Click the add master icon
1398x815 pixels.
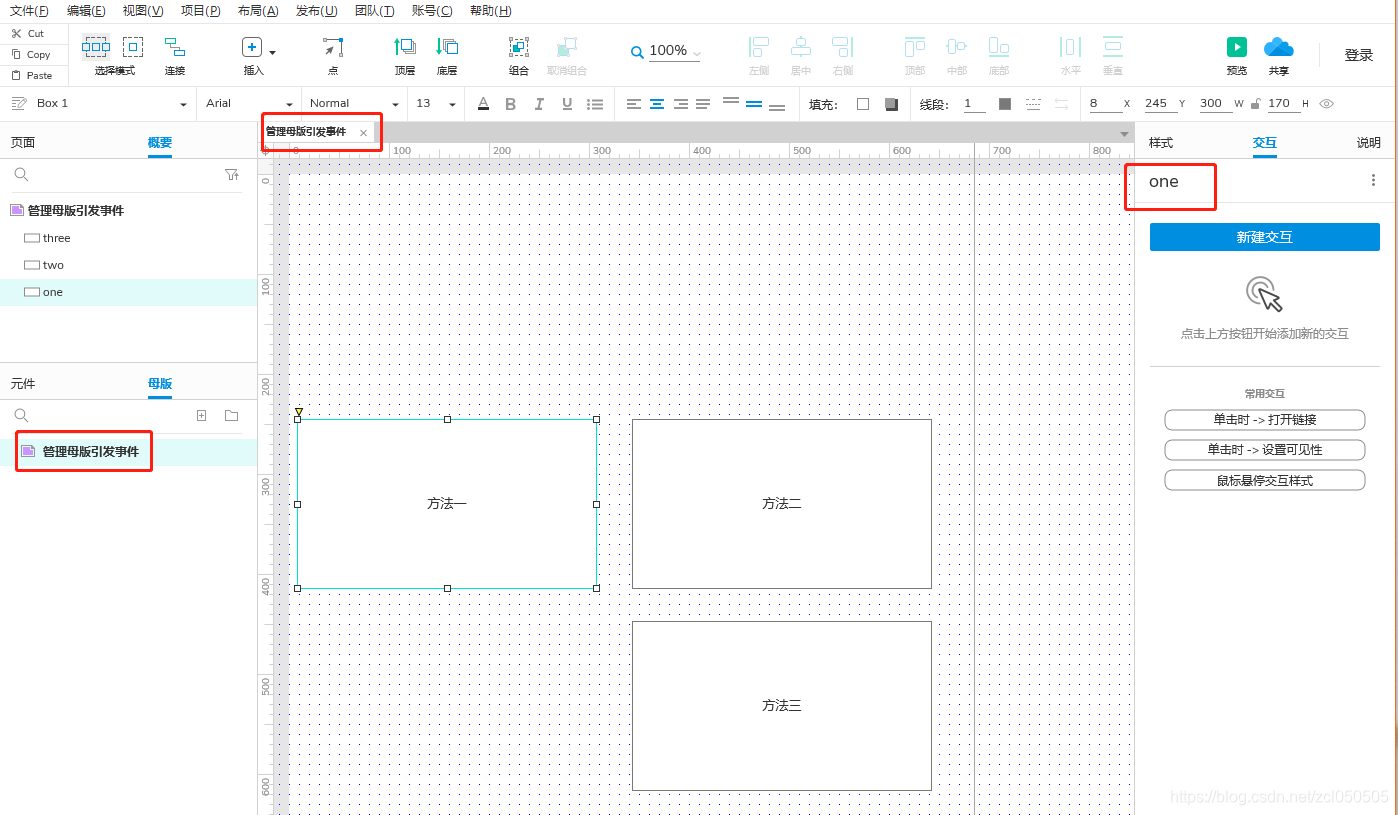pyautogui.click(x=201, y=415)
